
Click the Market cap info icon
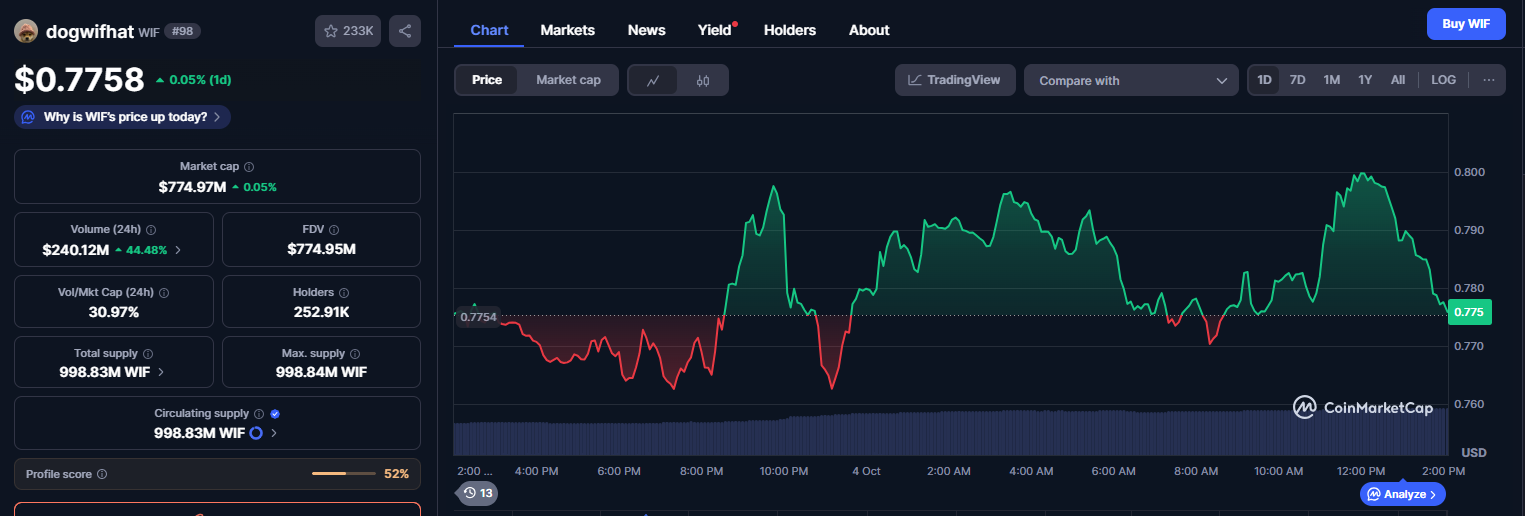pyautogui.click(x=249, y=167)
